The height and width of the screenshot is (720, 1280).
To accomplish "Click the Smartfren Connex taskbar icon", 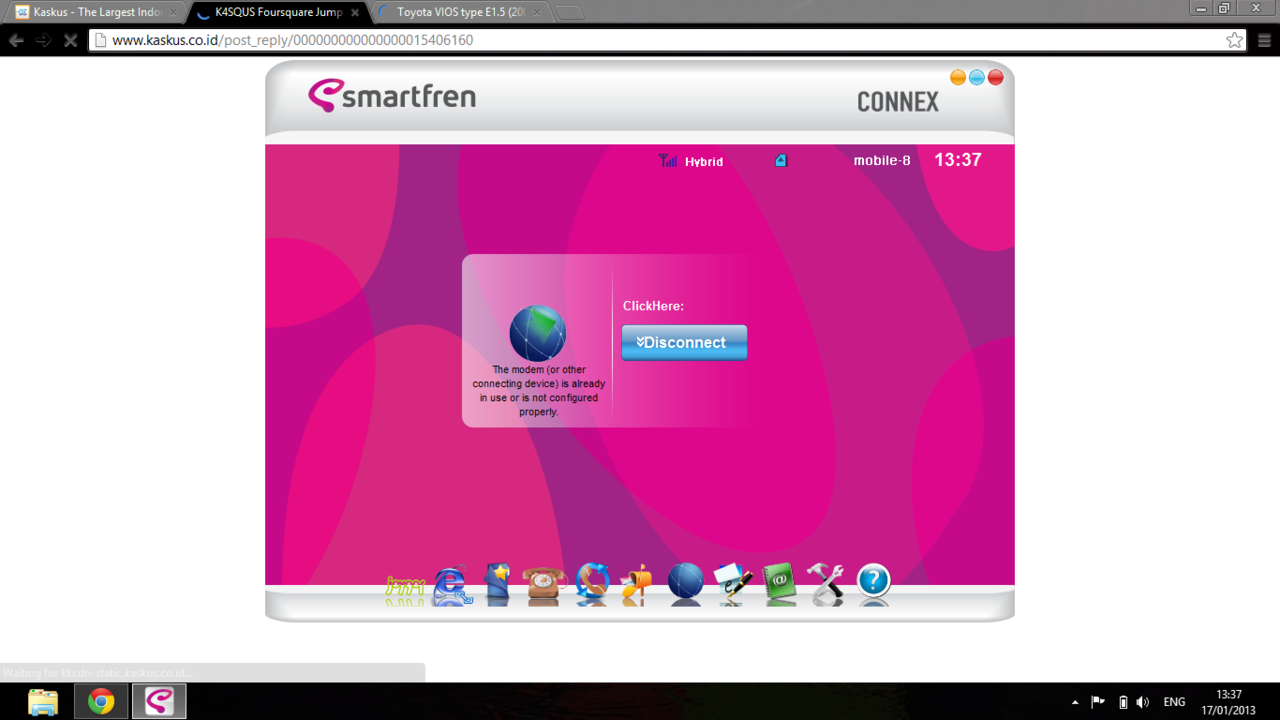I will coord(159,701).
